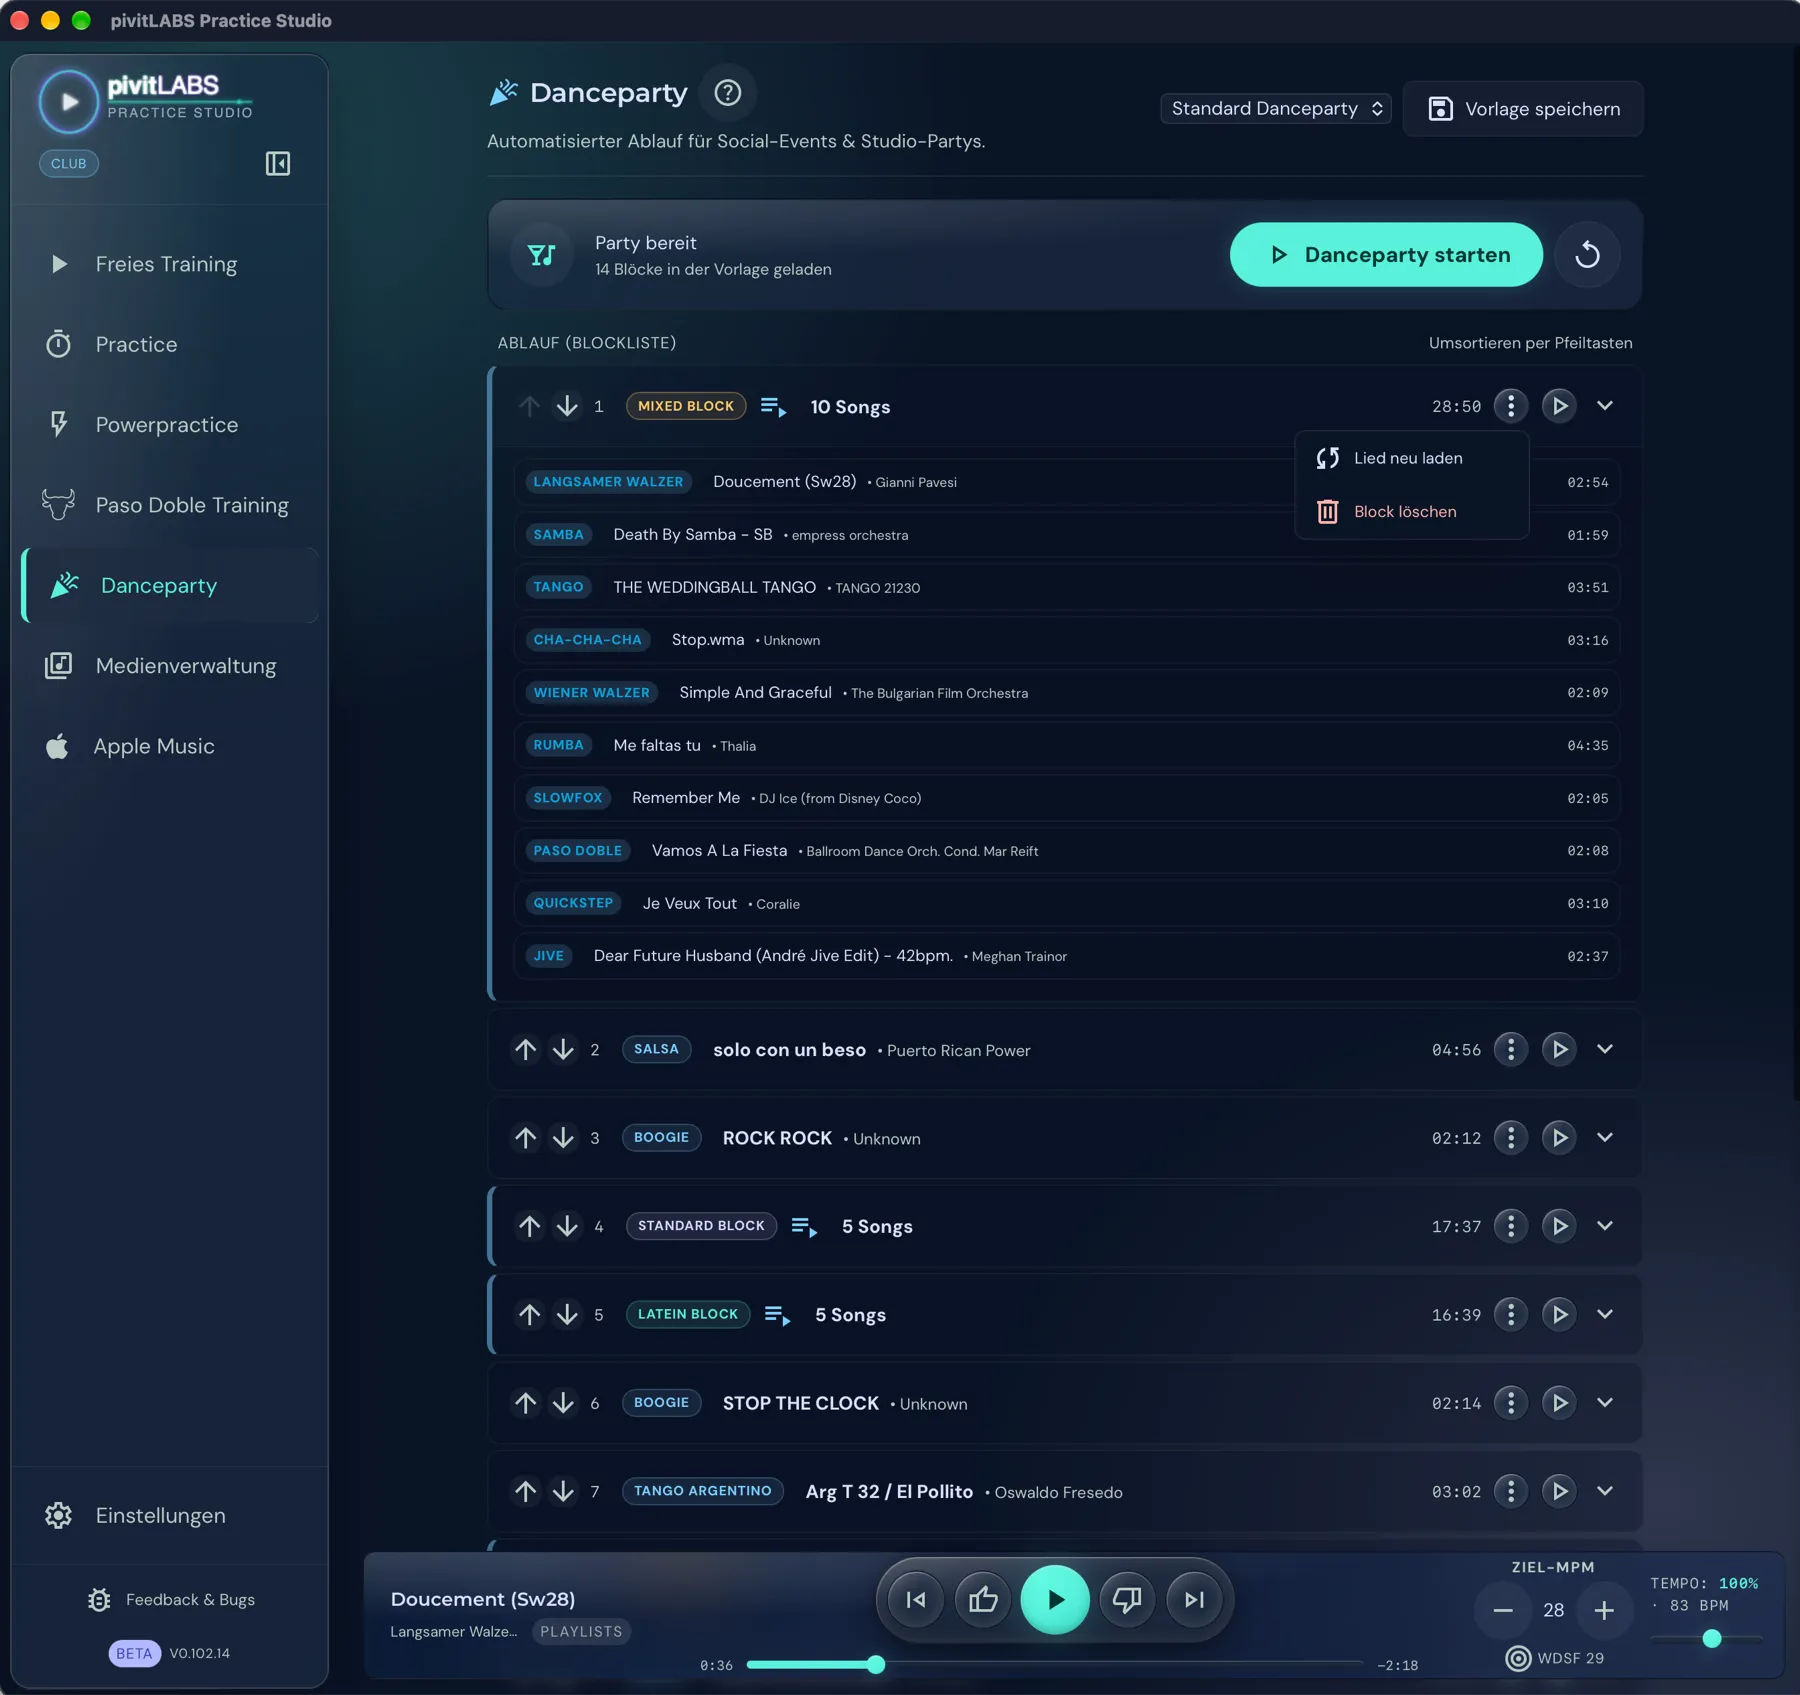Viewport: 1800px width, 1695px height.
Task: Open the Danceparty help question mark
Action: point(728,93)
